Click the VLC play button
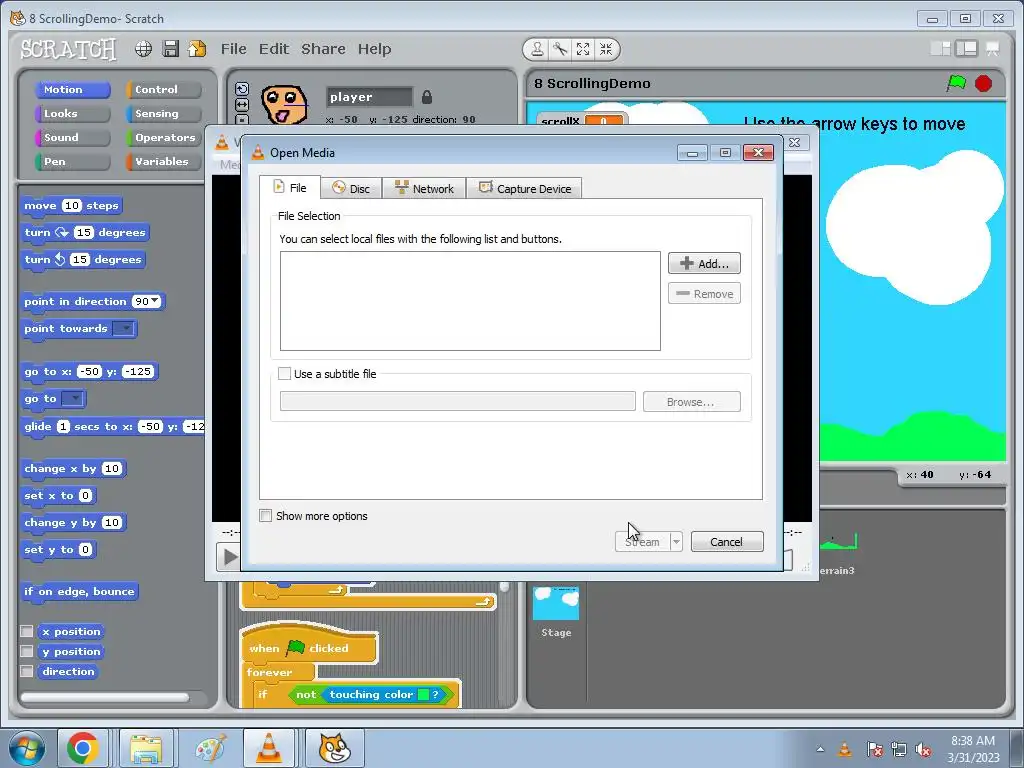This screenshot has width=1024, height=768. [x=228, y=557]
